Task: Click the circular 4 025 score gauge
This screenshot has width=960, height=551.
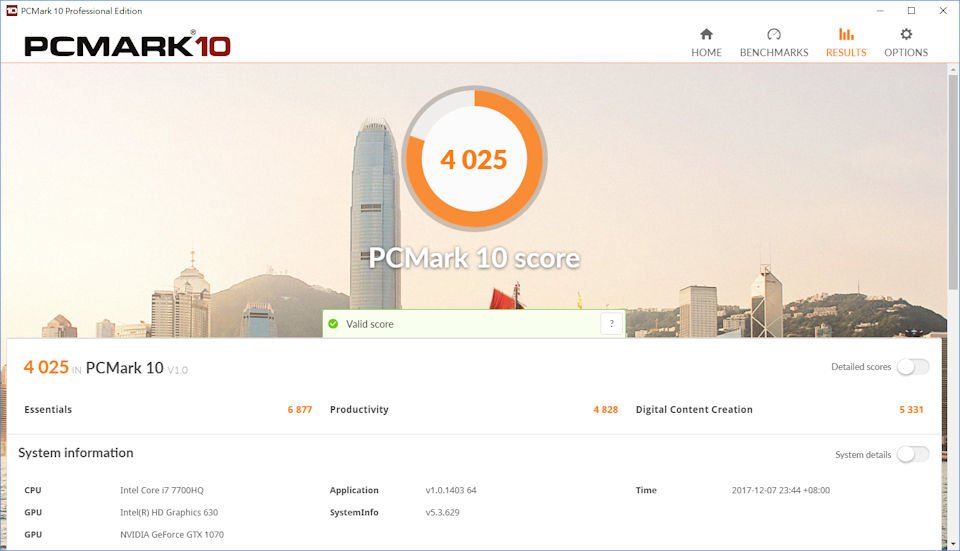Action: pos(474,159)
